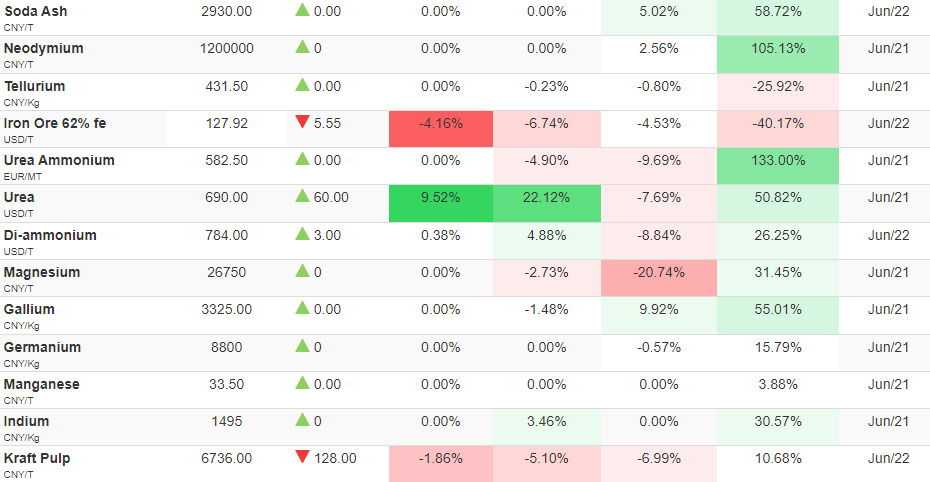Image resolution: width=930 pixels, height=482 pixels.
Task: Click the green up arrow beside Urea 60.00
Action: tap(302, 196)
